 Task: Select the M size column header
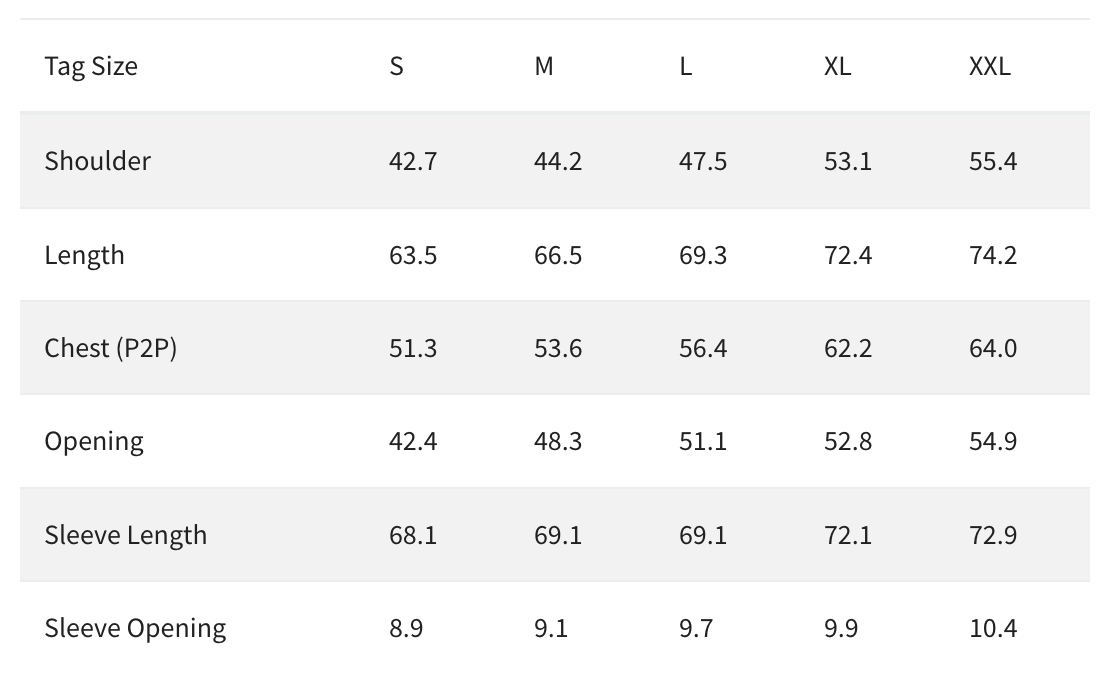[x=543, y=66]
